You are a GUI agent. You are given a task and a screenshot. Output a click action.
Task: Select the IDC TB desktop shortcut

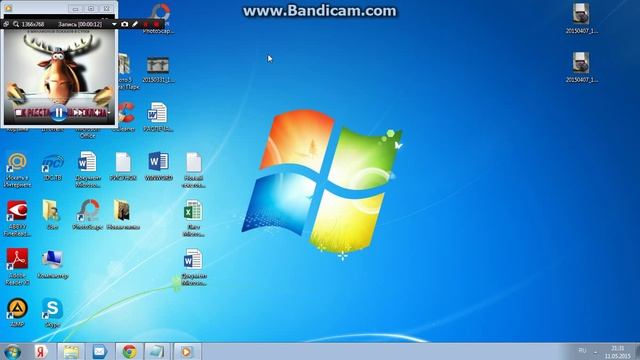53,168
